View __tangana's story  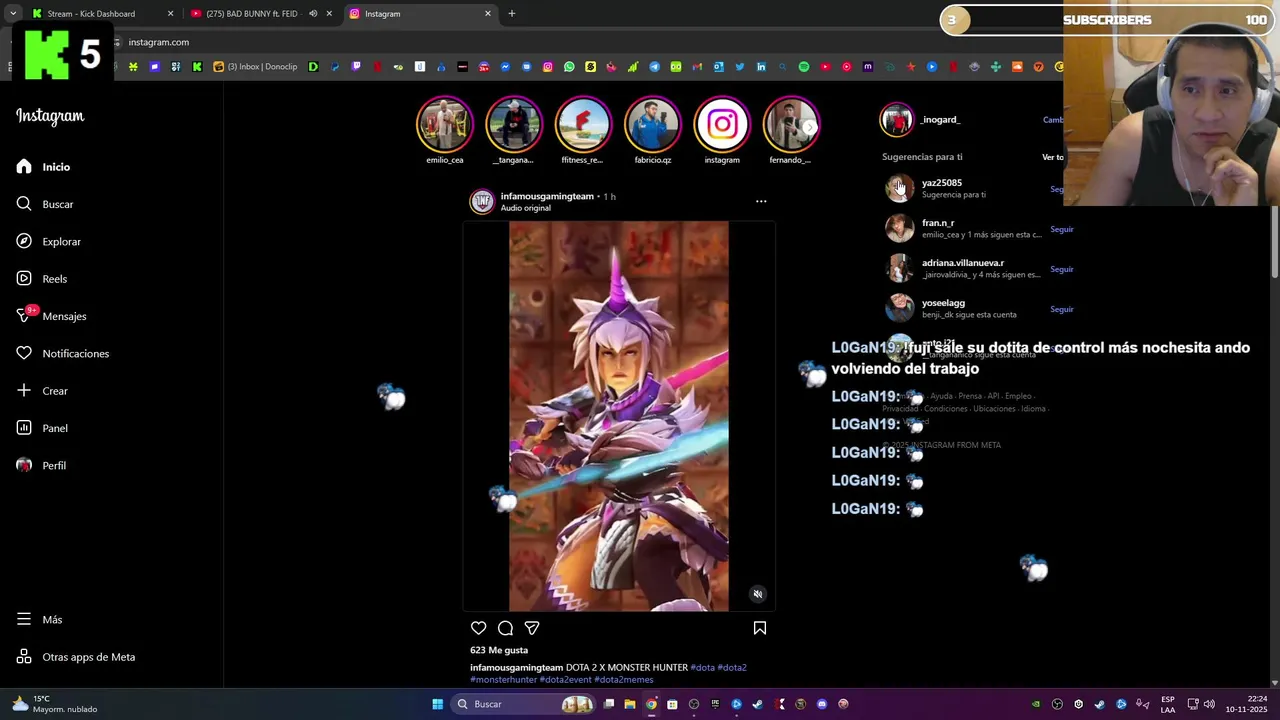[x=514, y=124]
